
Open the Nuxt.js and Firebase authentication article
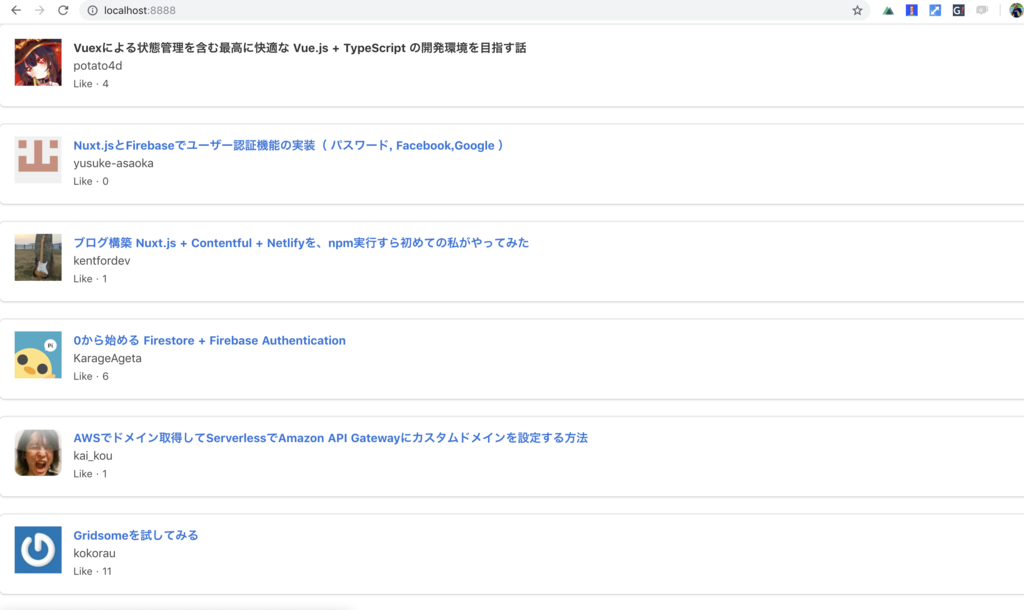pos(289,145)
